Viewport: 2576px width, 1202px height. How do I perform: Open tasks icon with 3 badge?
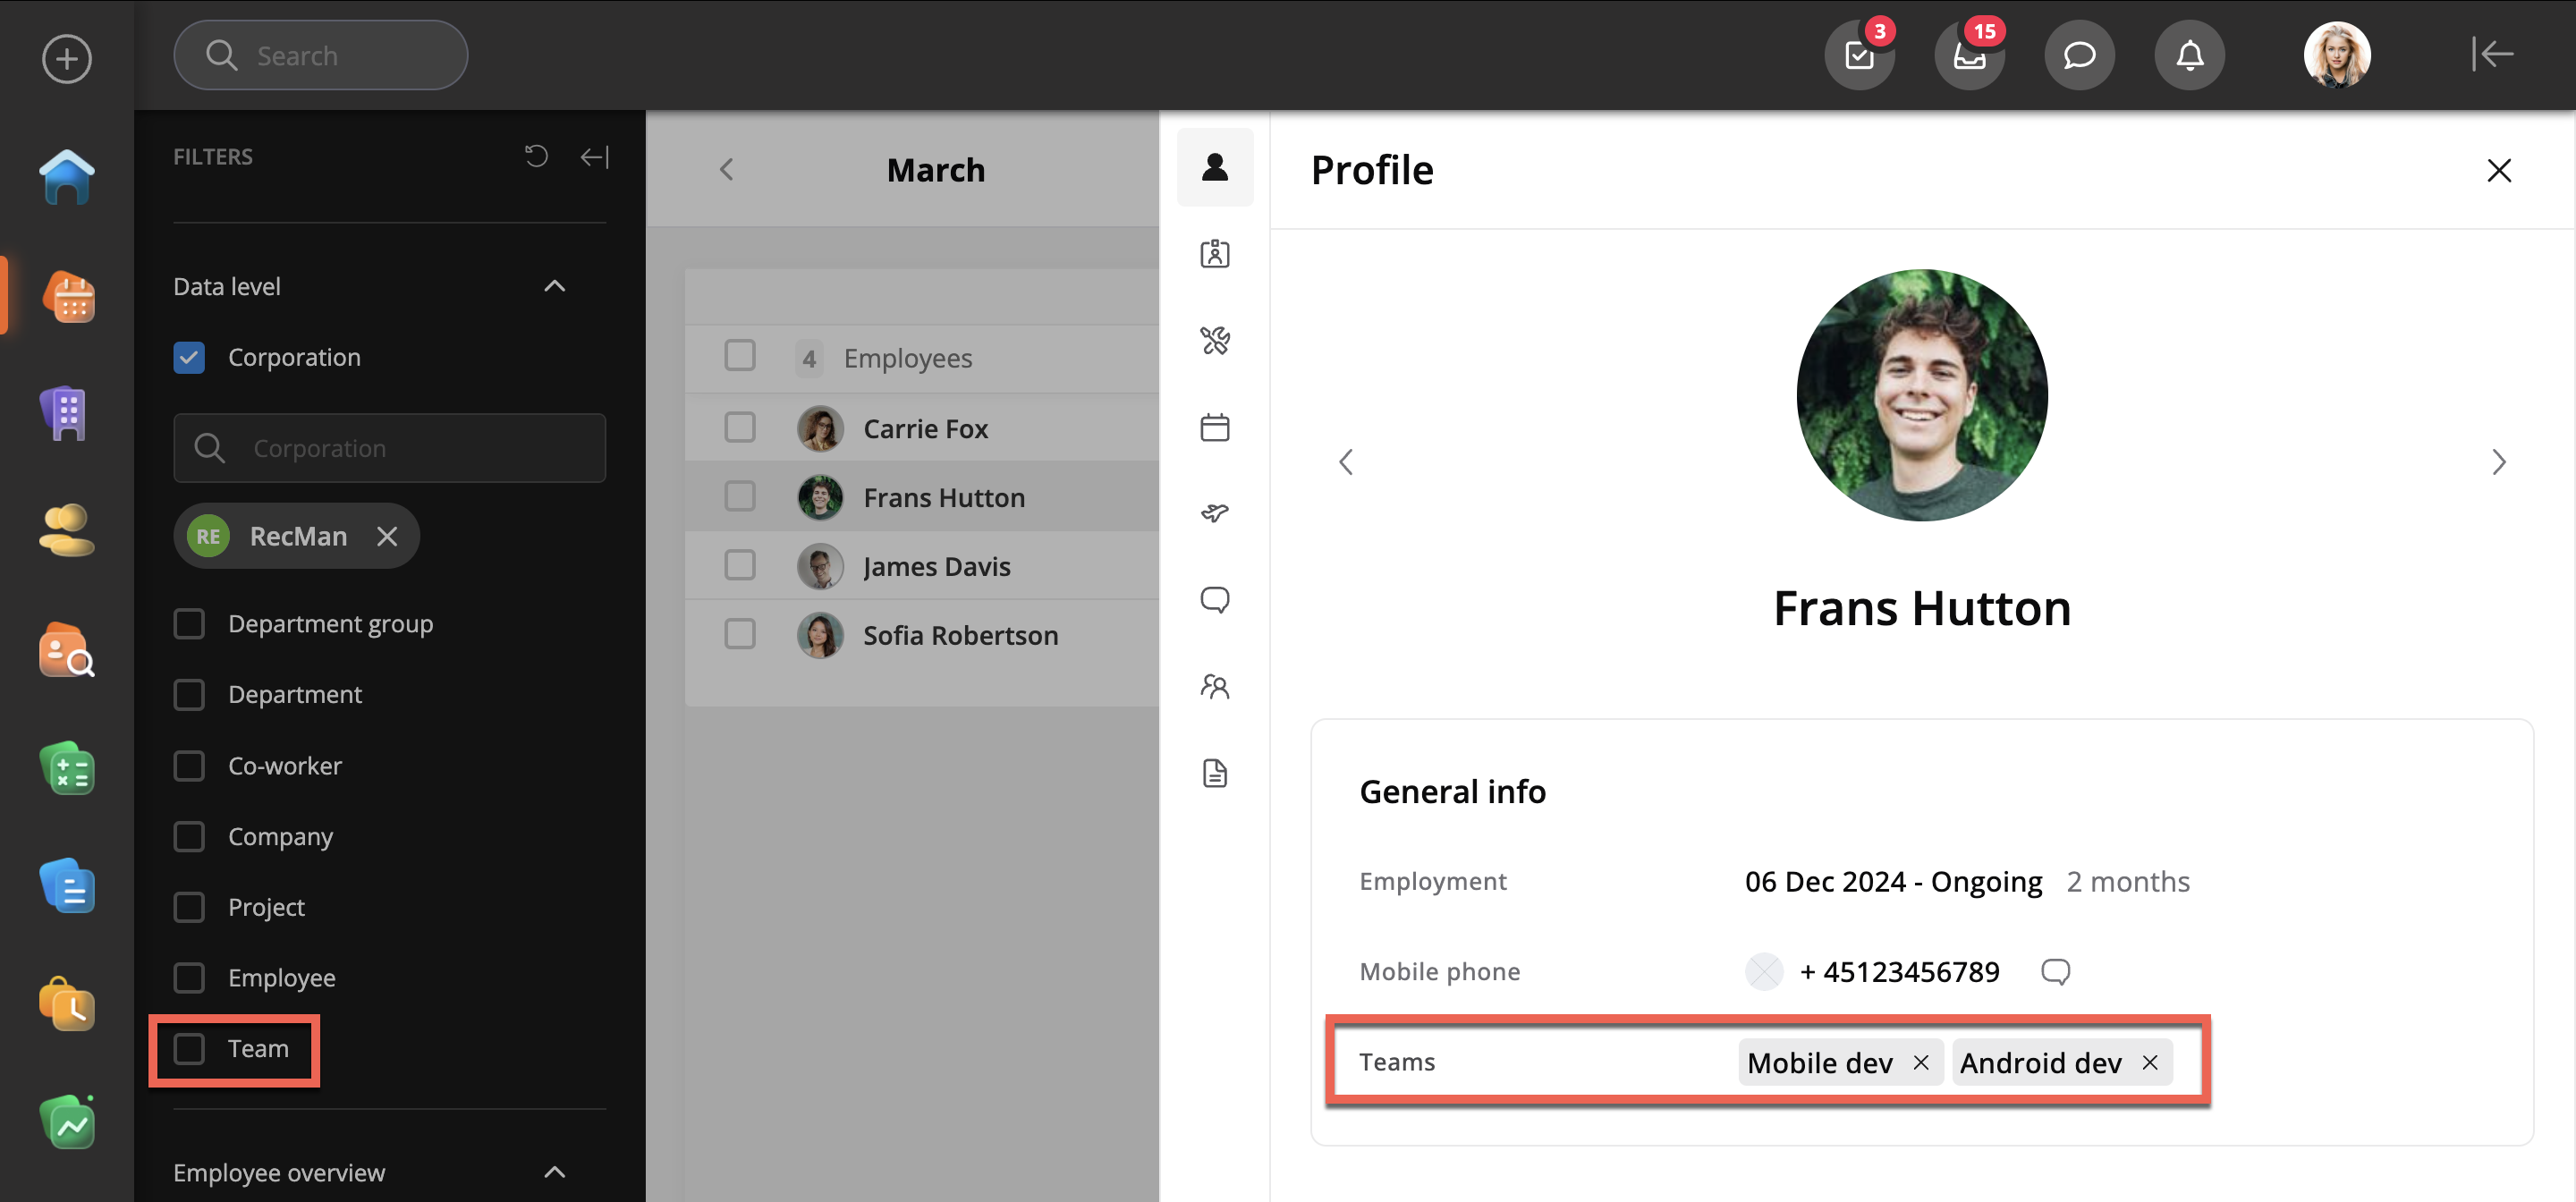pyautogui.click(x=1859, y=55)
